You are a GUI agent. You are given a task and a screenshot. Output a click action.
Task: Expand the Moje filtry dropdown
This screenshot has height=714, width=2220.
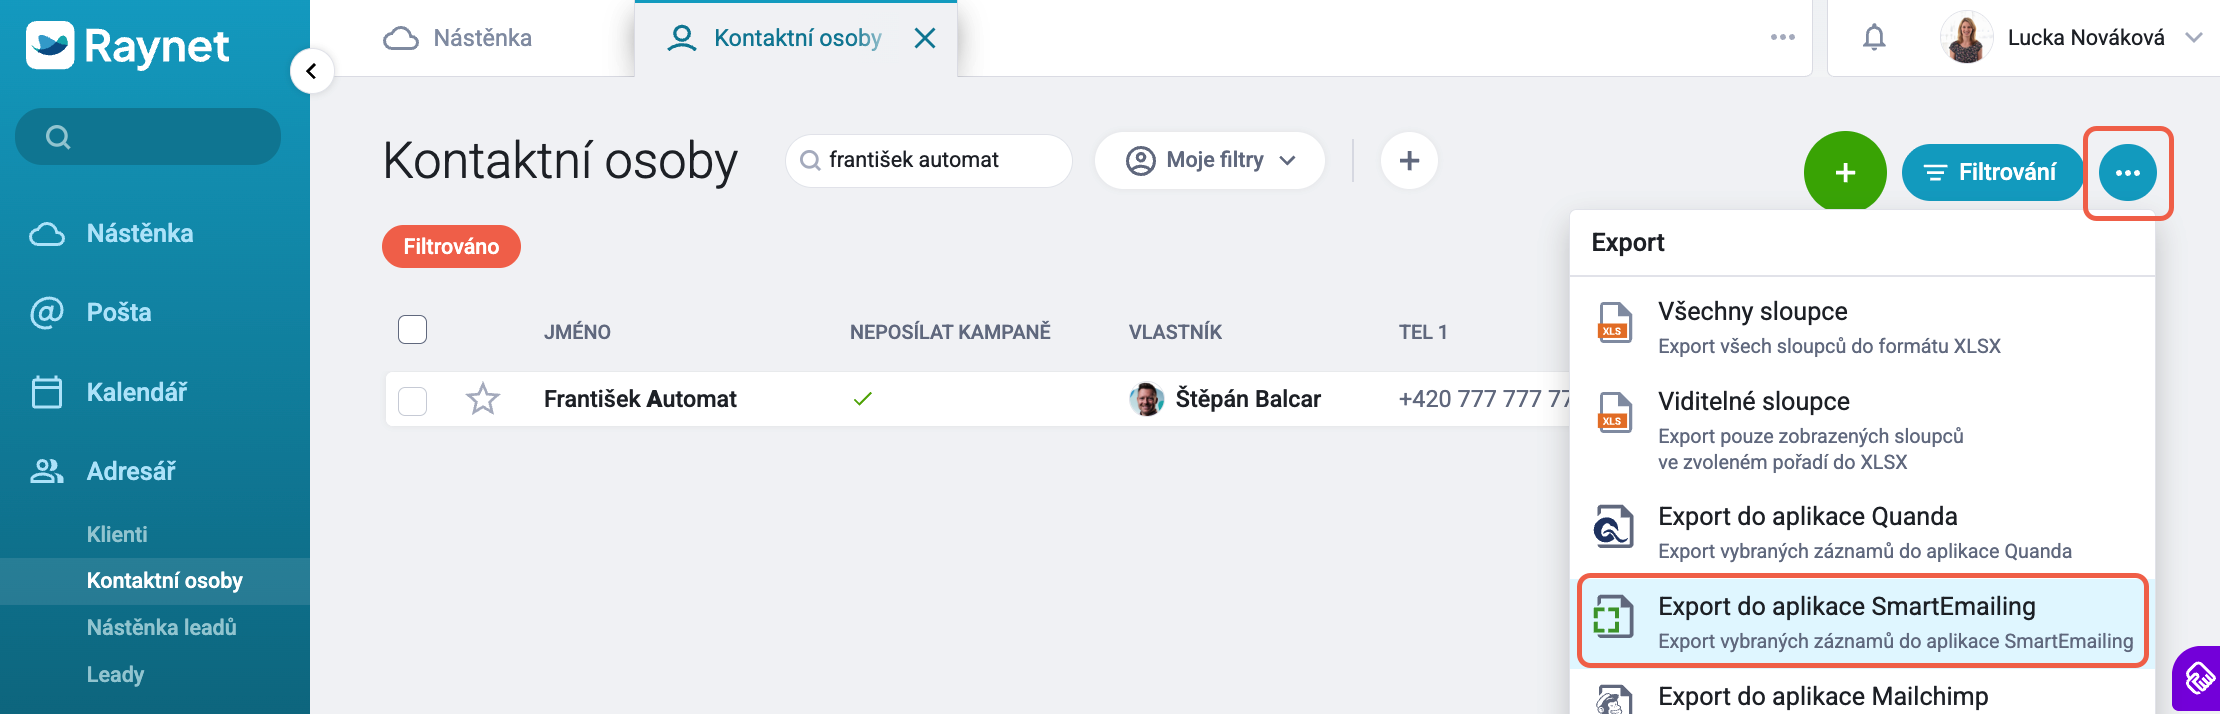pyautogui.click(x=1210, y=160)
